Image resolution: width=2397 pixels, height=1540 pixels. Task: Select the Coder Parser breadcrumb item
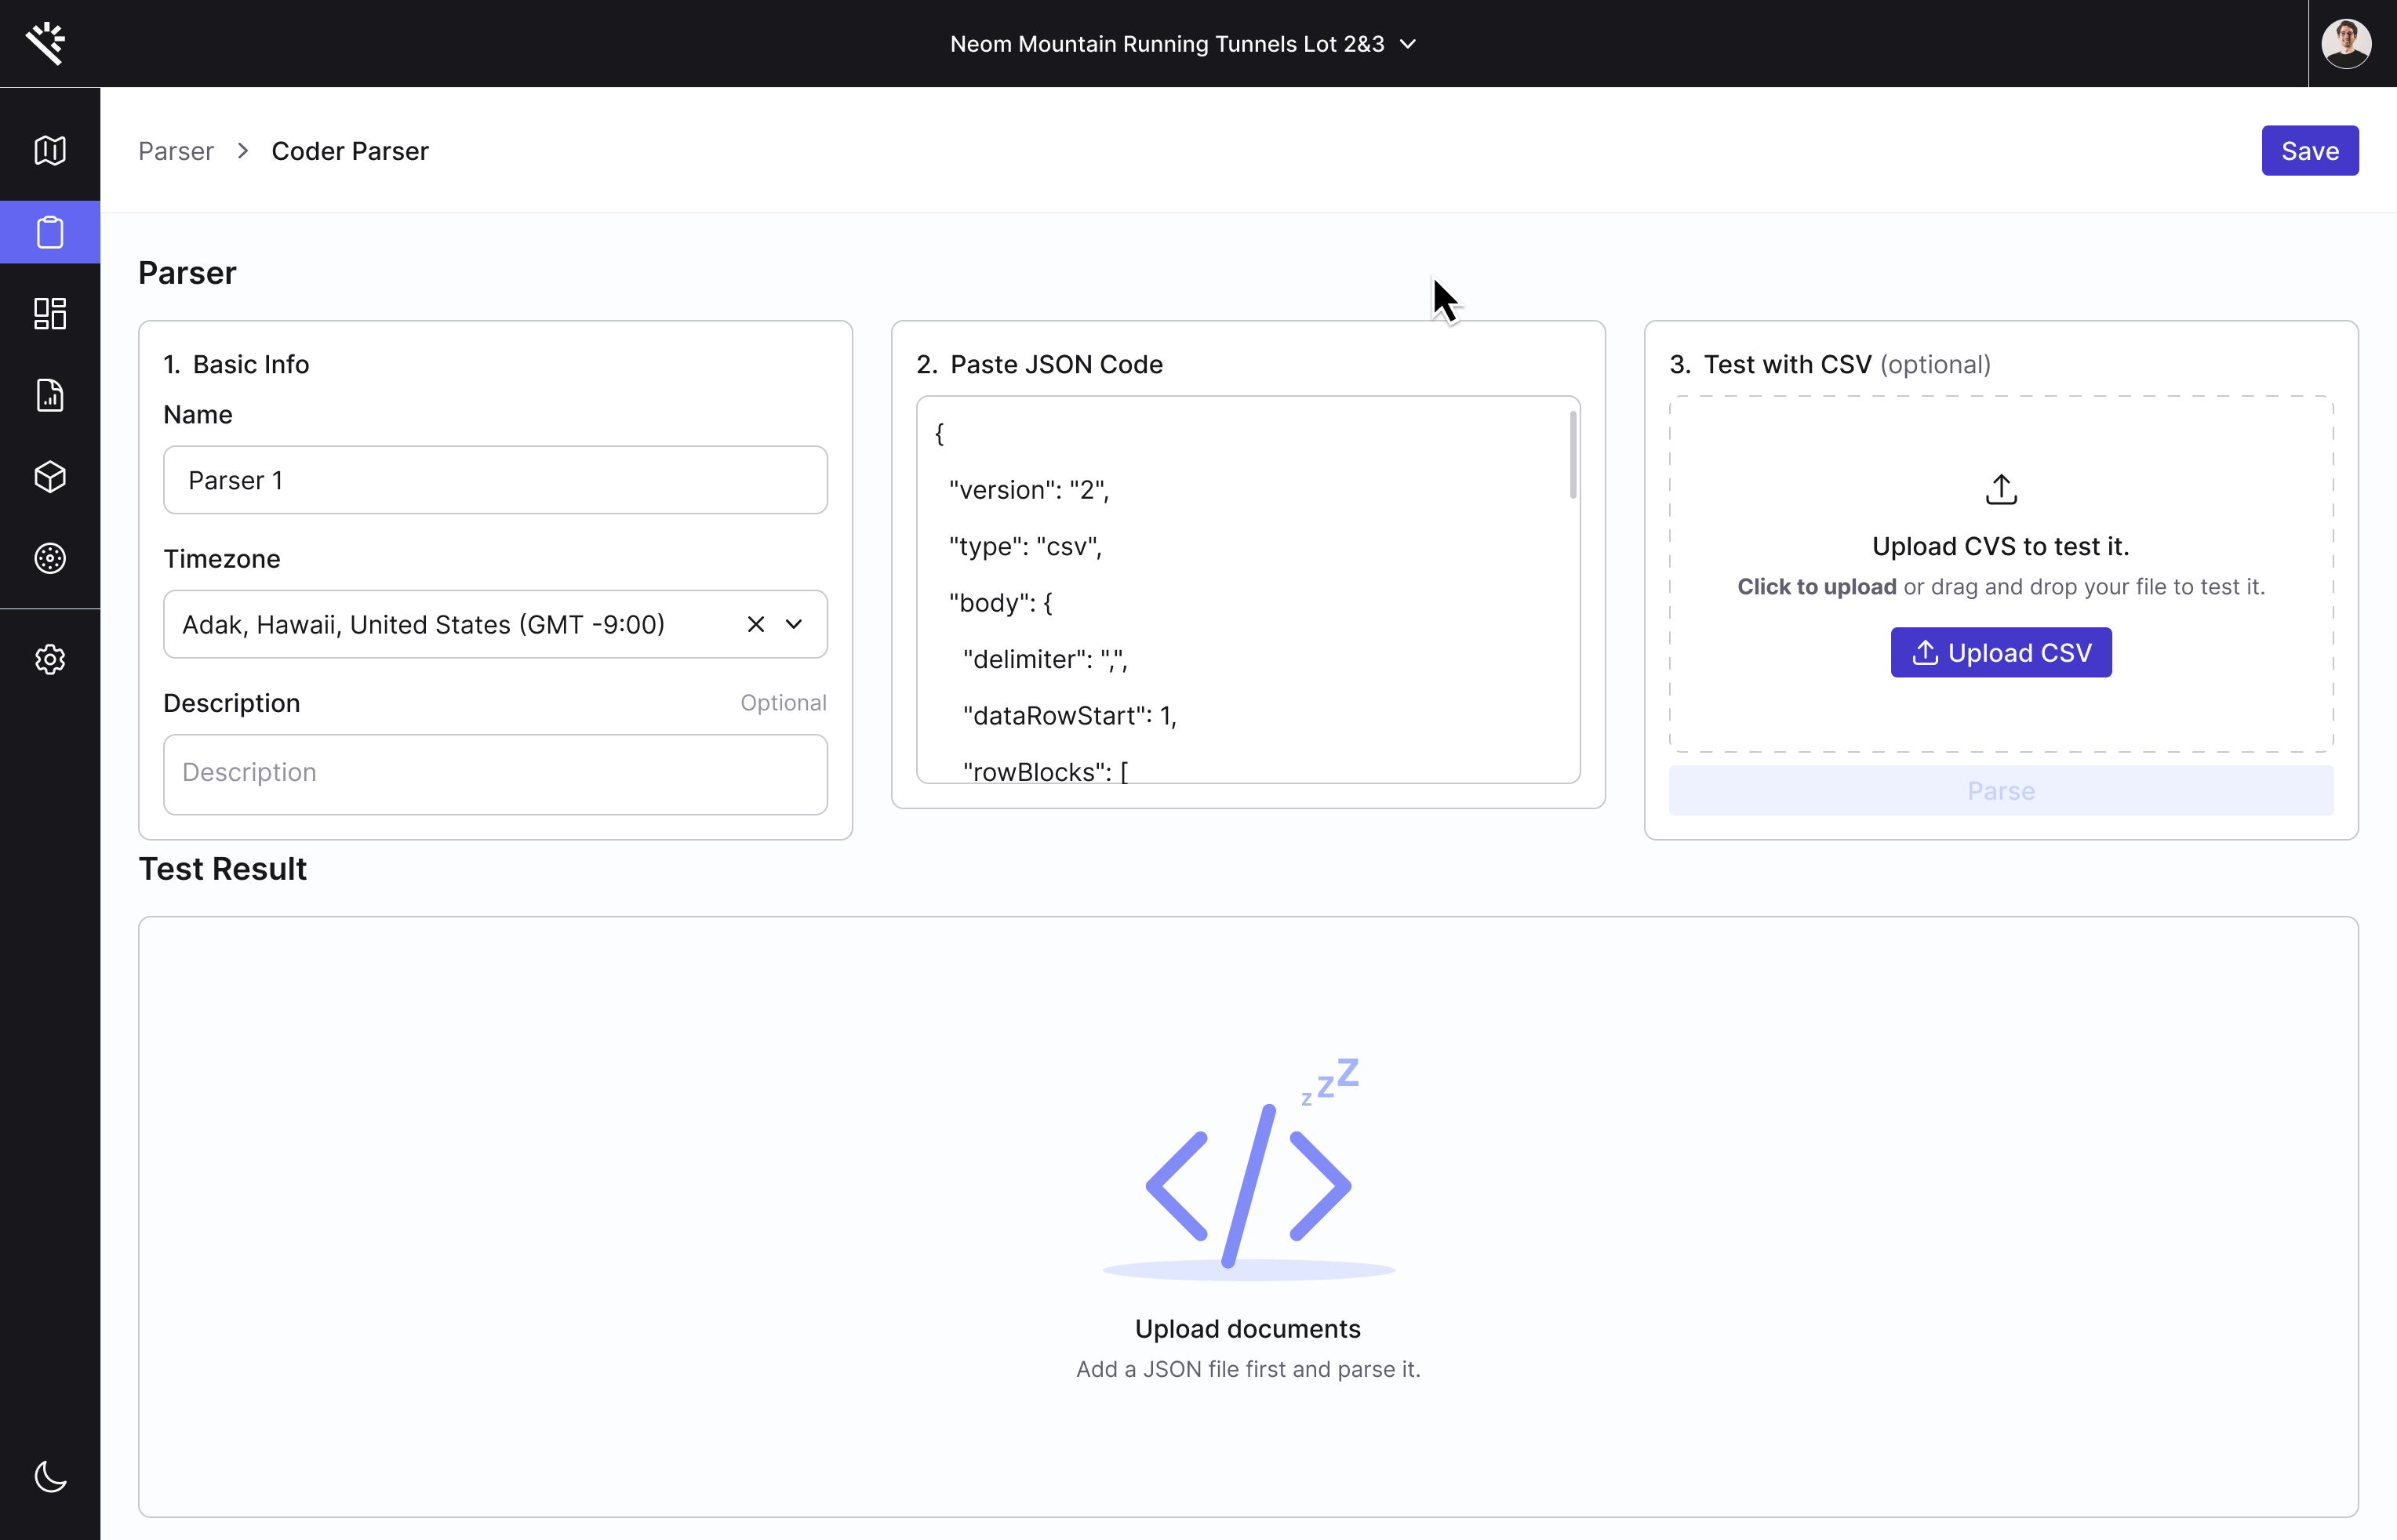350,151
